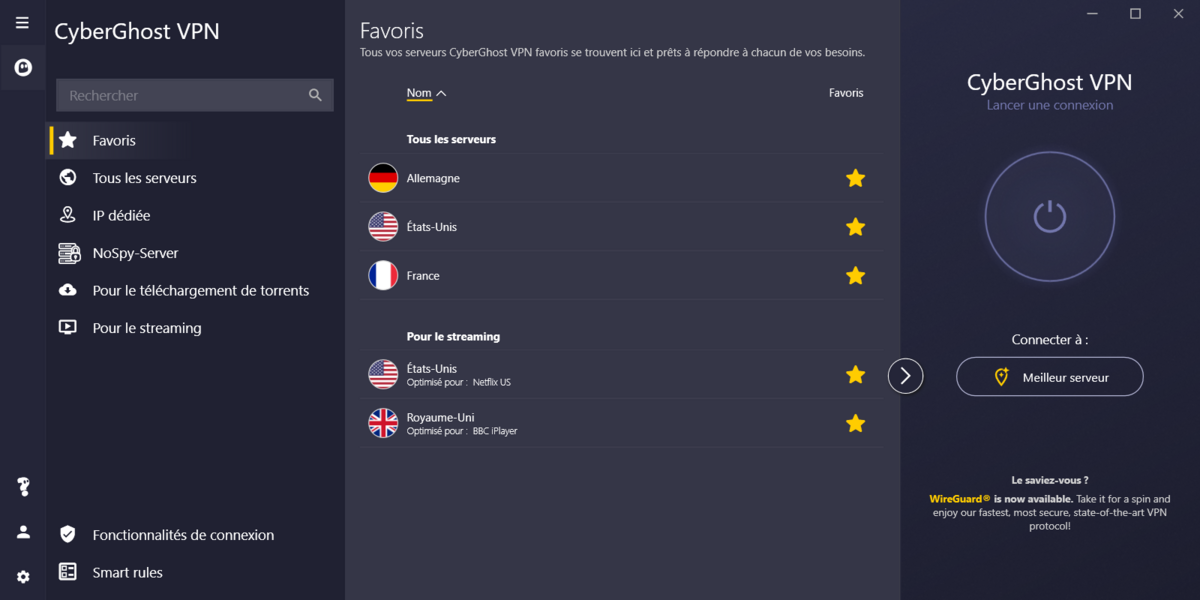This screenshot has width=1200, height=600.
Task: Collapse the panel with the round chevron arrow
Action: pos(905,376)
